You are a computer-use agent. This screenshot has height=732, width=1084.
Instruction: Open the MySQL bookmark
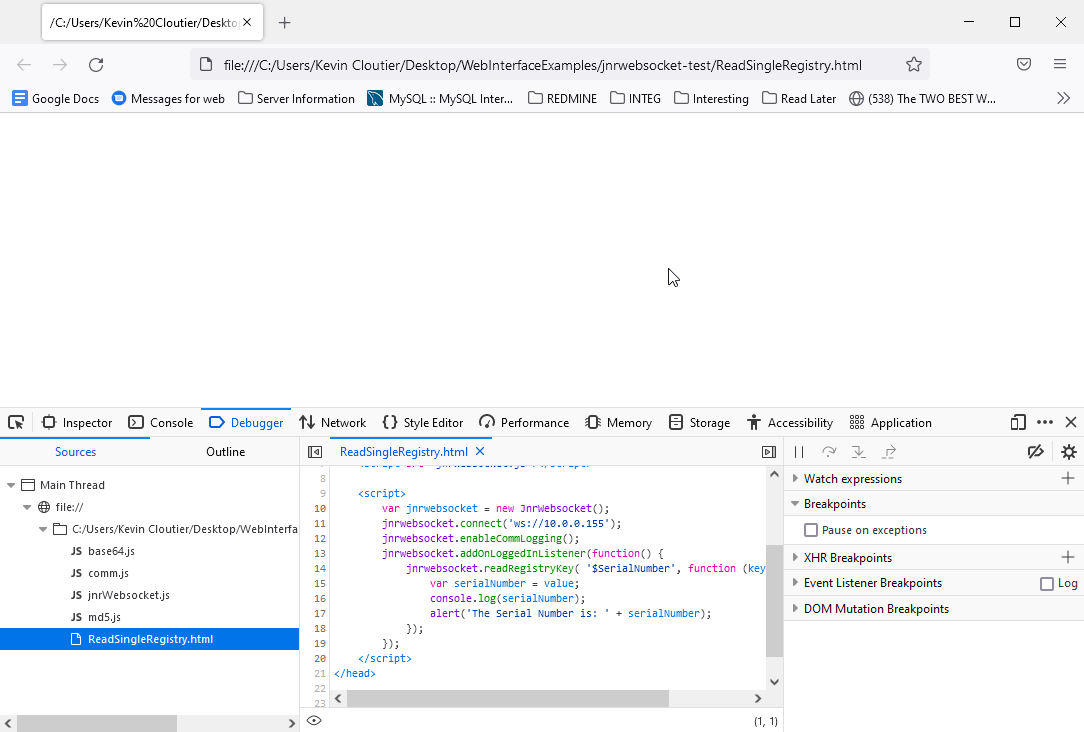[x=440, y=98]
